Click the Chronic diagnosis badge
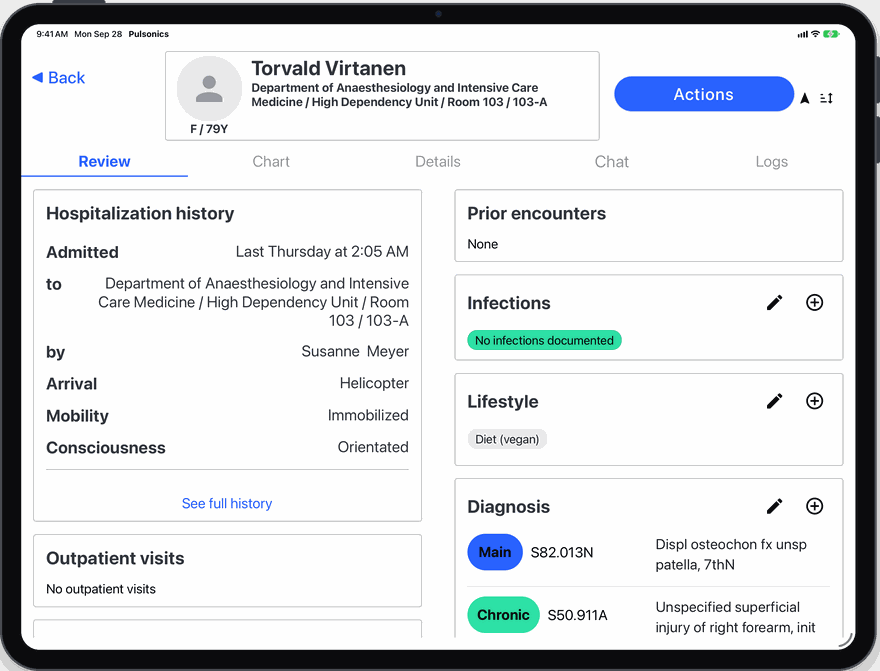The height and width of the screenshot is (671, 880). click(503, 615)
